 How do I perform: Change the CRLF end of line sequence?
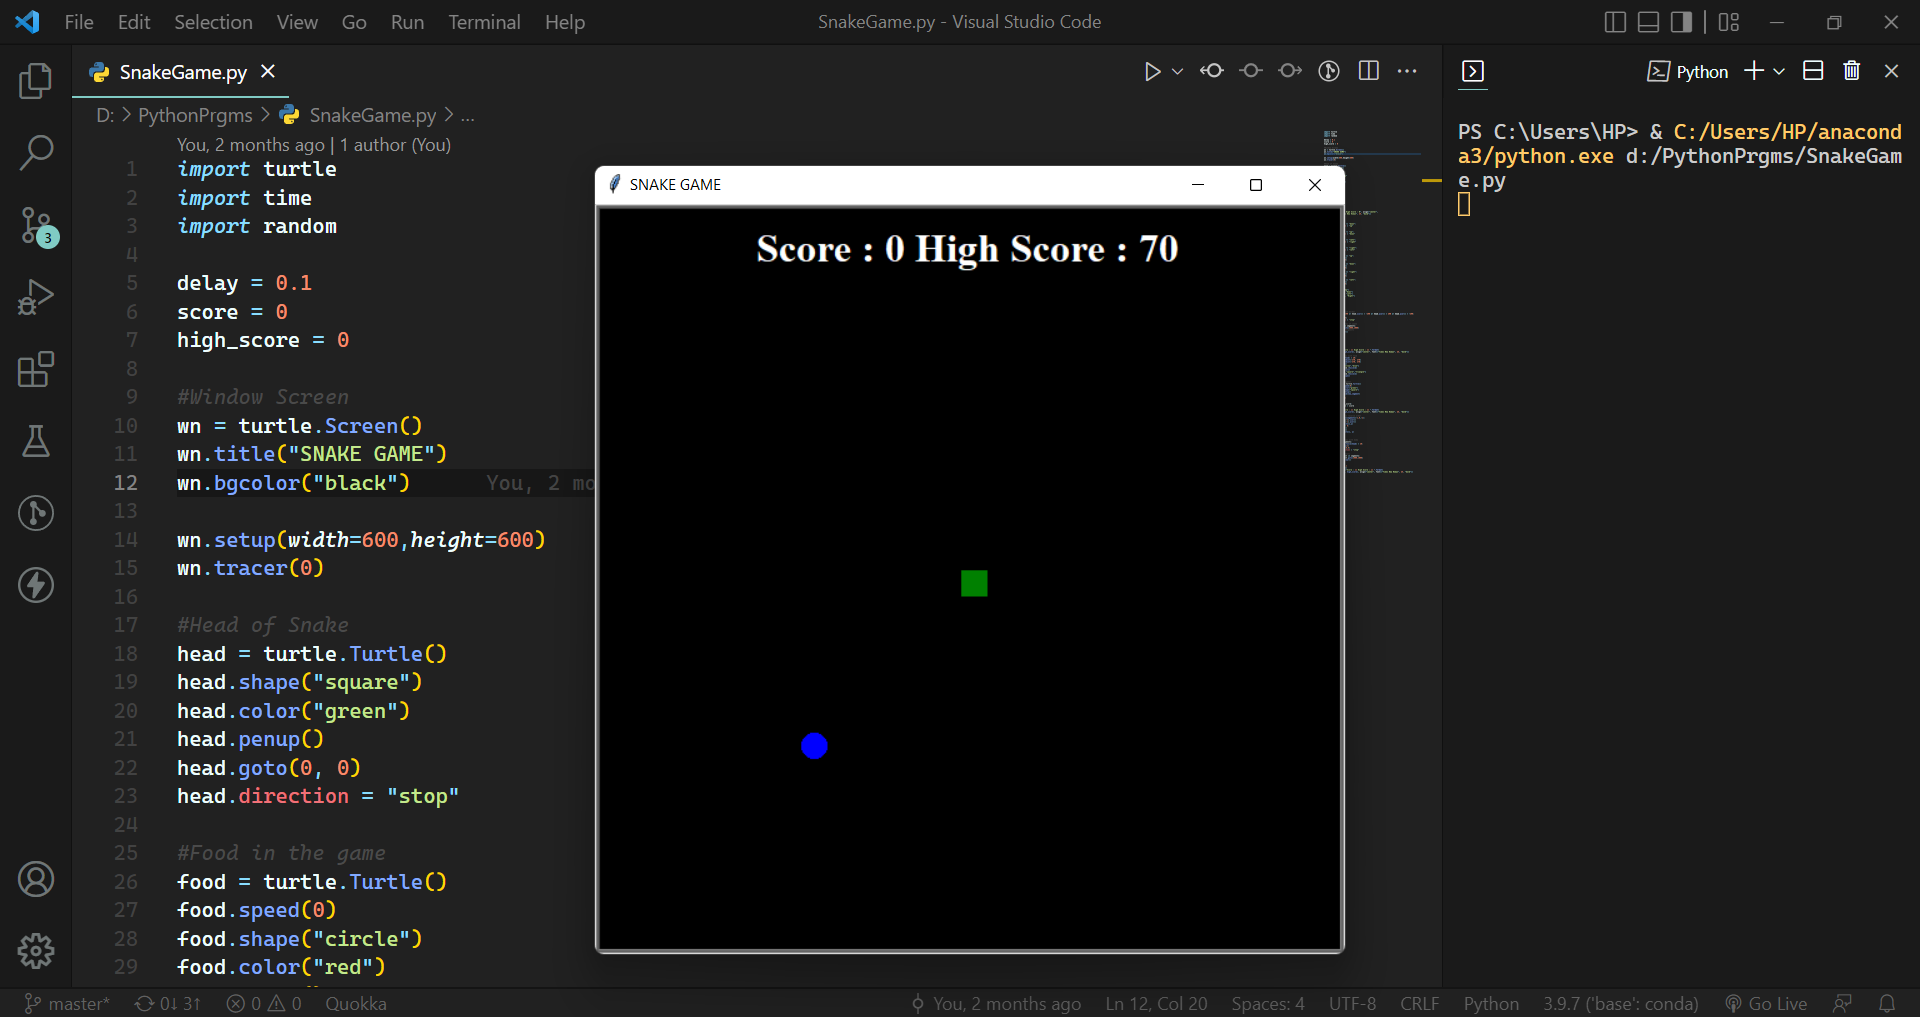1419,1003
